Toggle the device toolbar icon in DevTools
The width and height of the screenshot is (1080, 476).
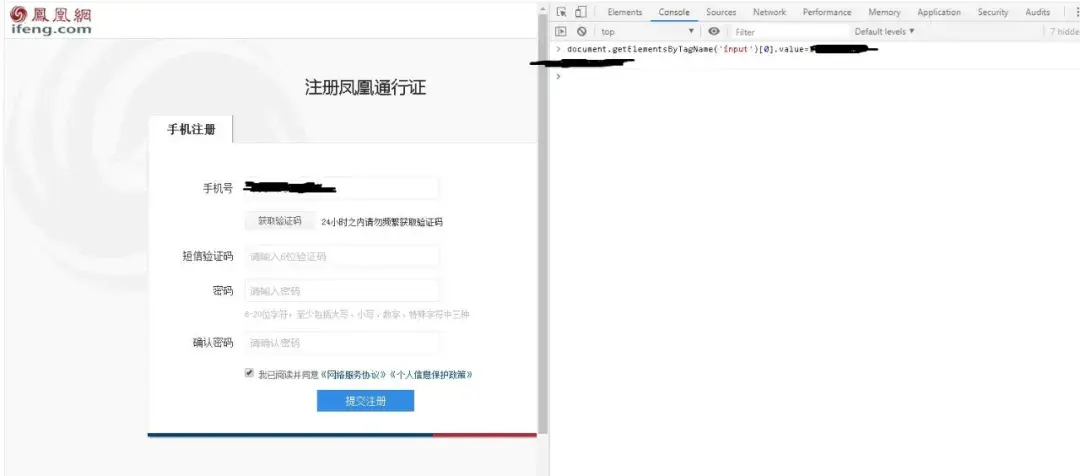(581, 12)
